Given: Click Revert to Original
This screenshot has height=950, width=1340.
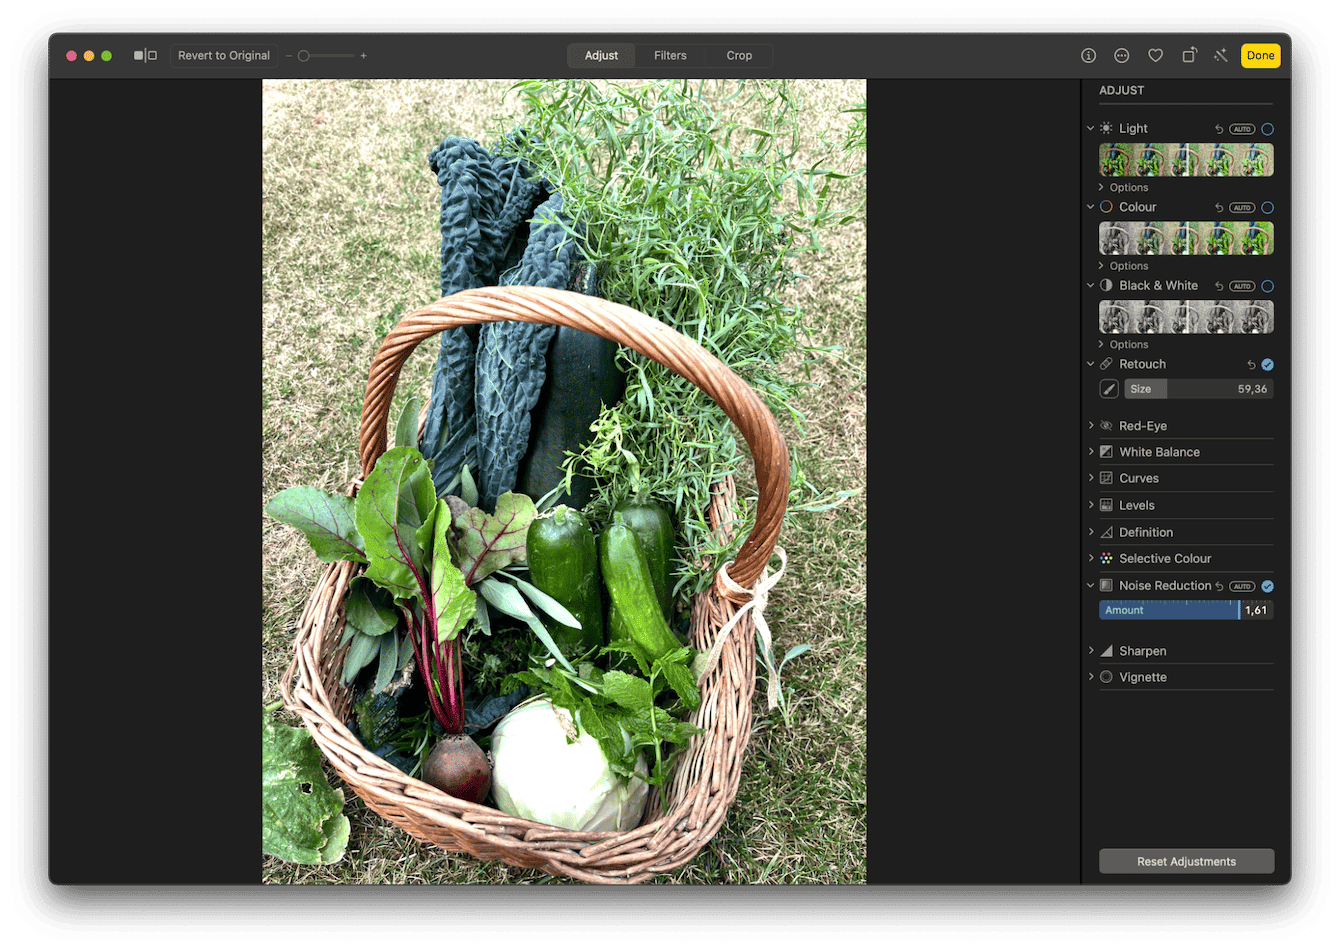Looking at the screenshot, I should point(223,55).
